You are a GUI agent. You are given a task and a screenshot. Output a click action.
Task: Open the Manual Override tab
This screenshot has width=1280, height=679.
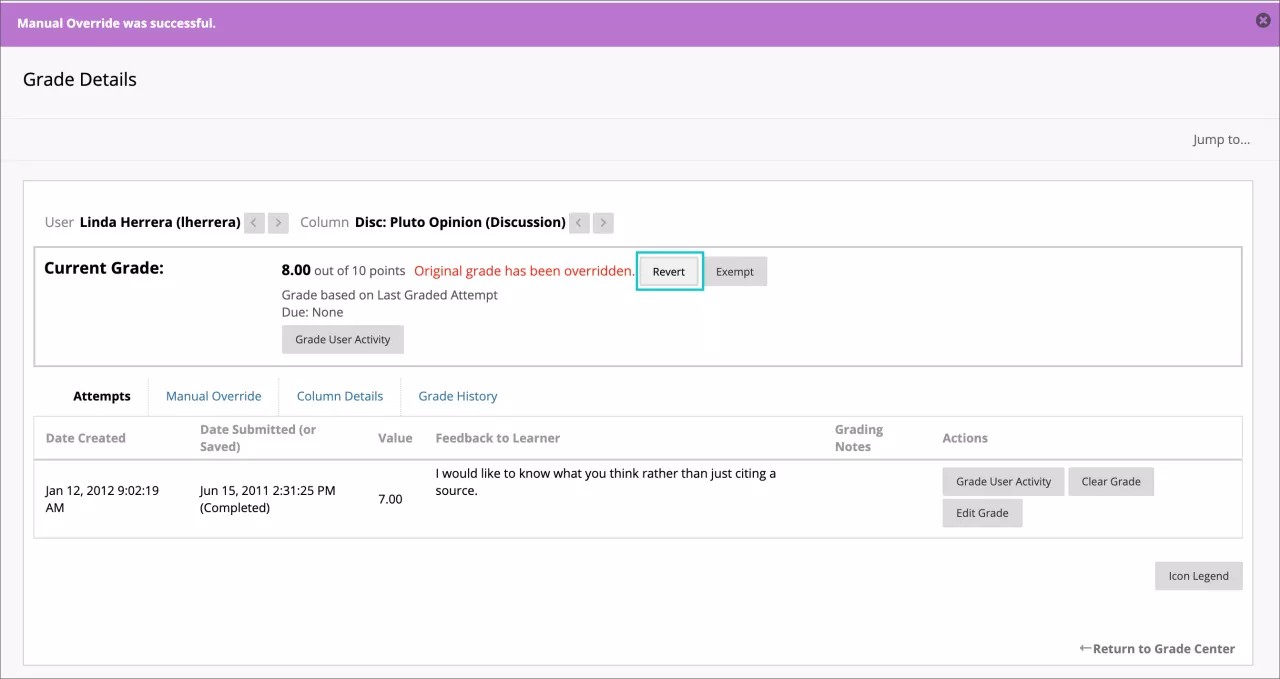213,396
